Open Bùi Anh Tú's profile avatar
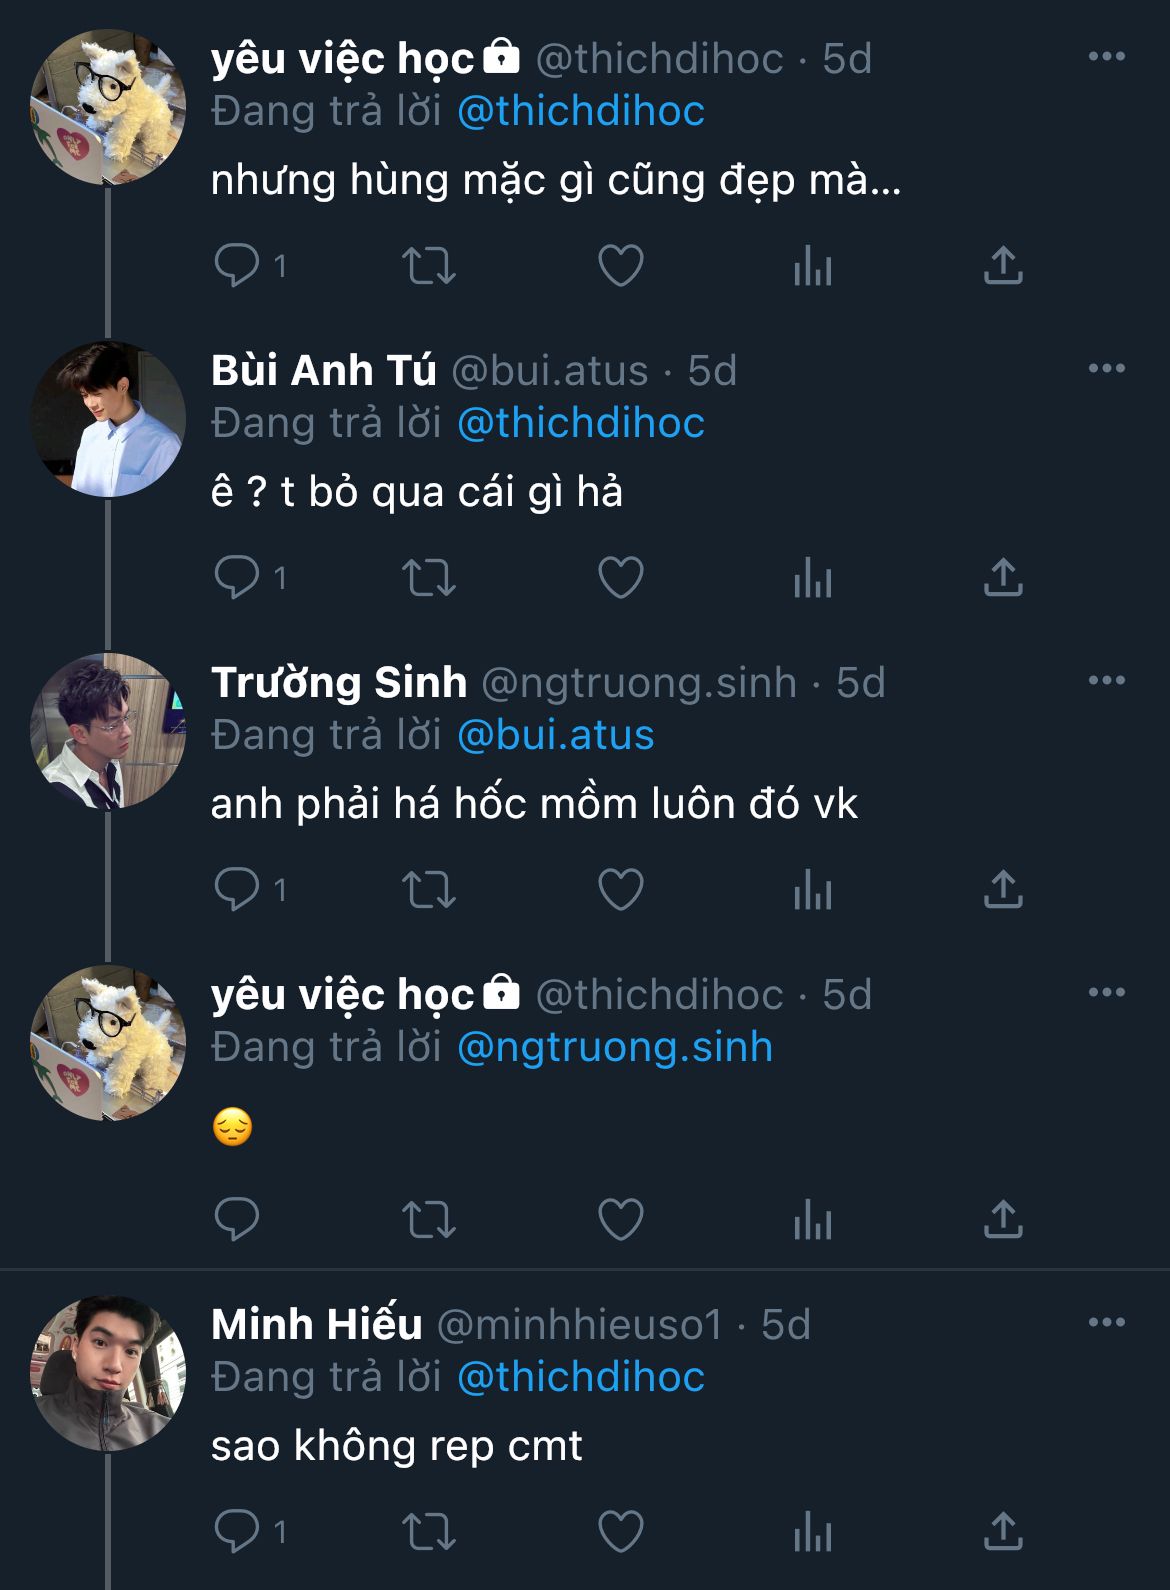1170x1590 pixels. 108,420
